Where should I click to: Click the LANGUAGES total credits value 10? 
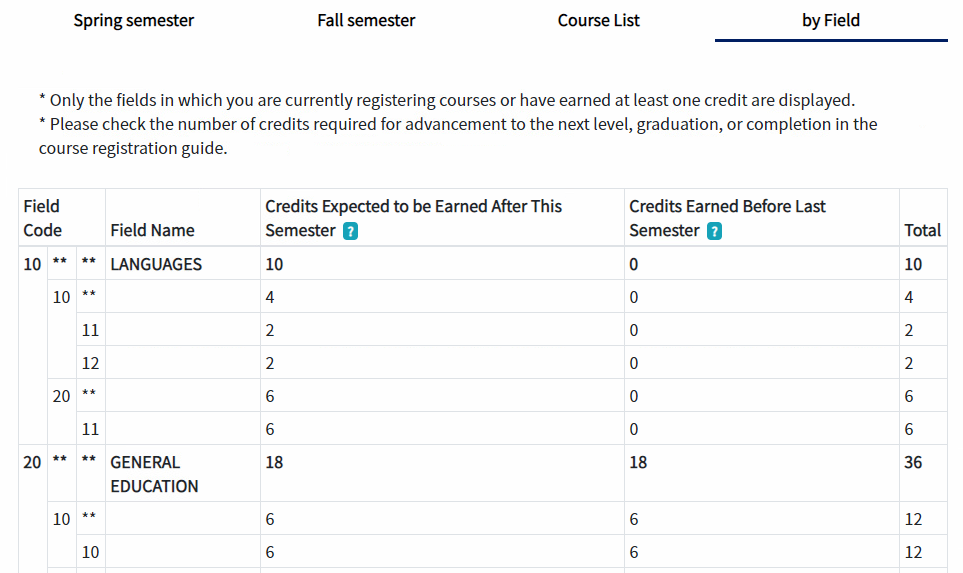pos(913,264)
